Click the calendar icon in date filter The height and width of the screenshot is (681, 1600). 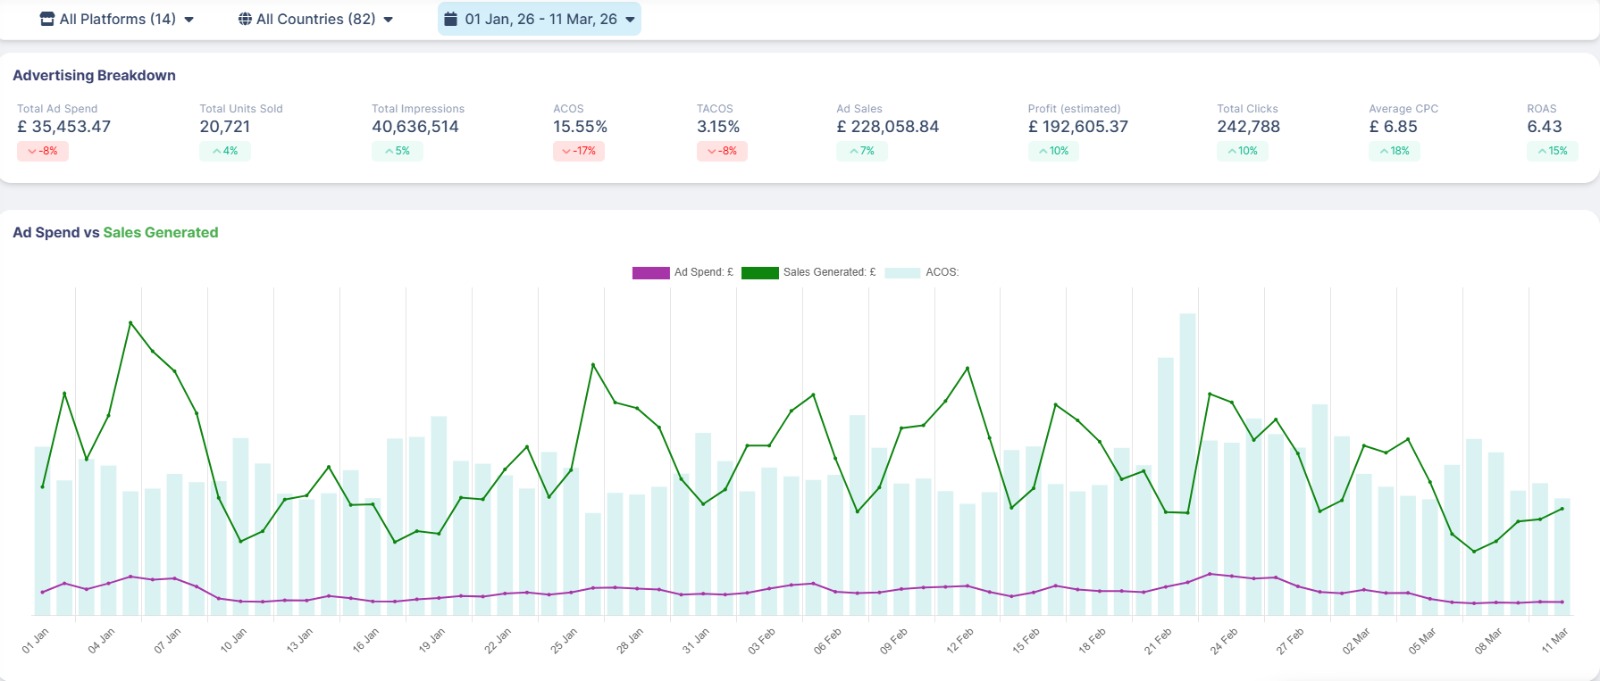pyautogui.click(x=451, y=19)
